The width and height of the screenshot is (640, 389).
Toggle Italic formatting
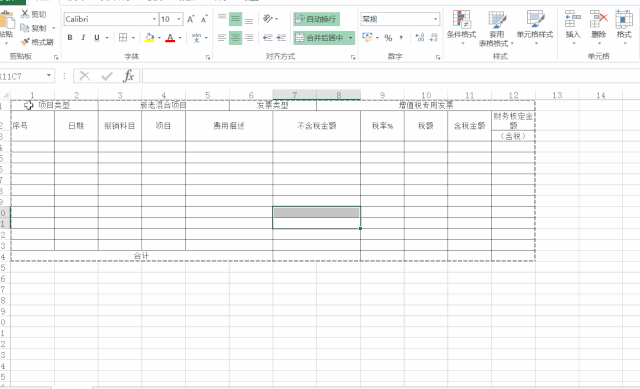[x=83, y=38]
